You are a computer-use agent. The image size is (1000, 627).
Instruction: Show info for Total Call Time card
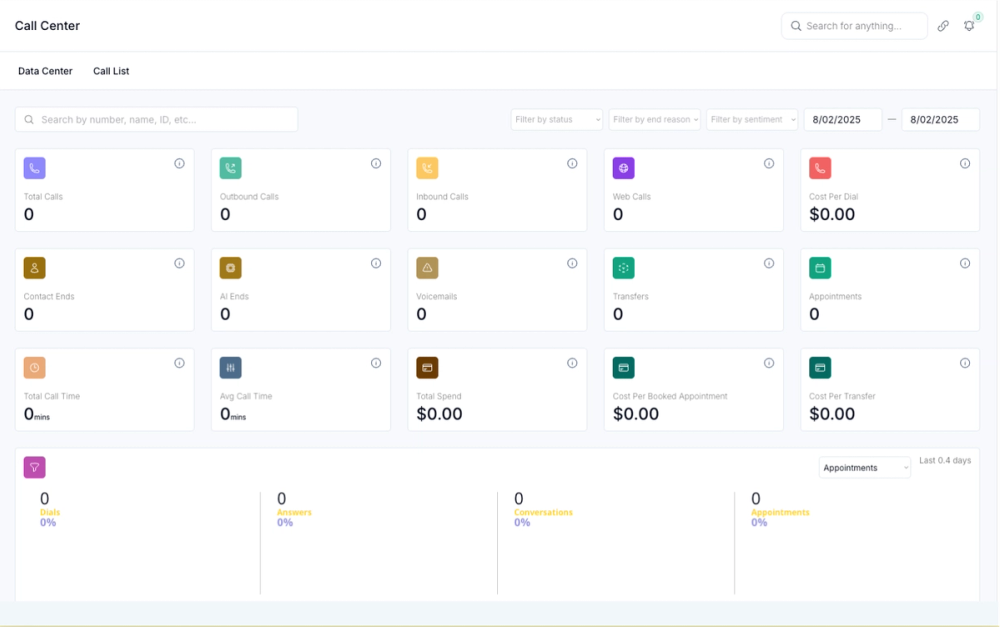179,363
